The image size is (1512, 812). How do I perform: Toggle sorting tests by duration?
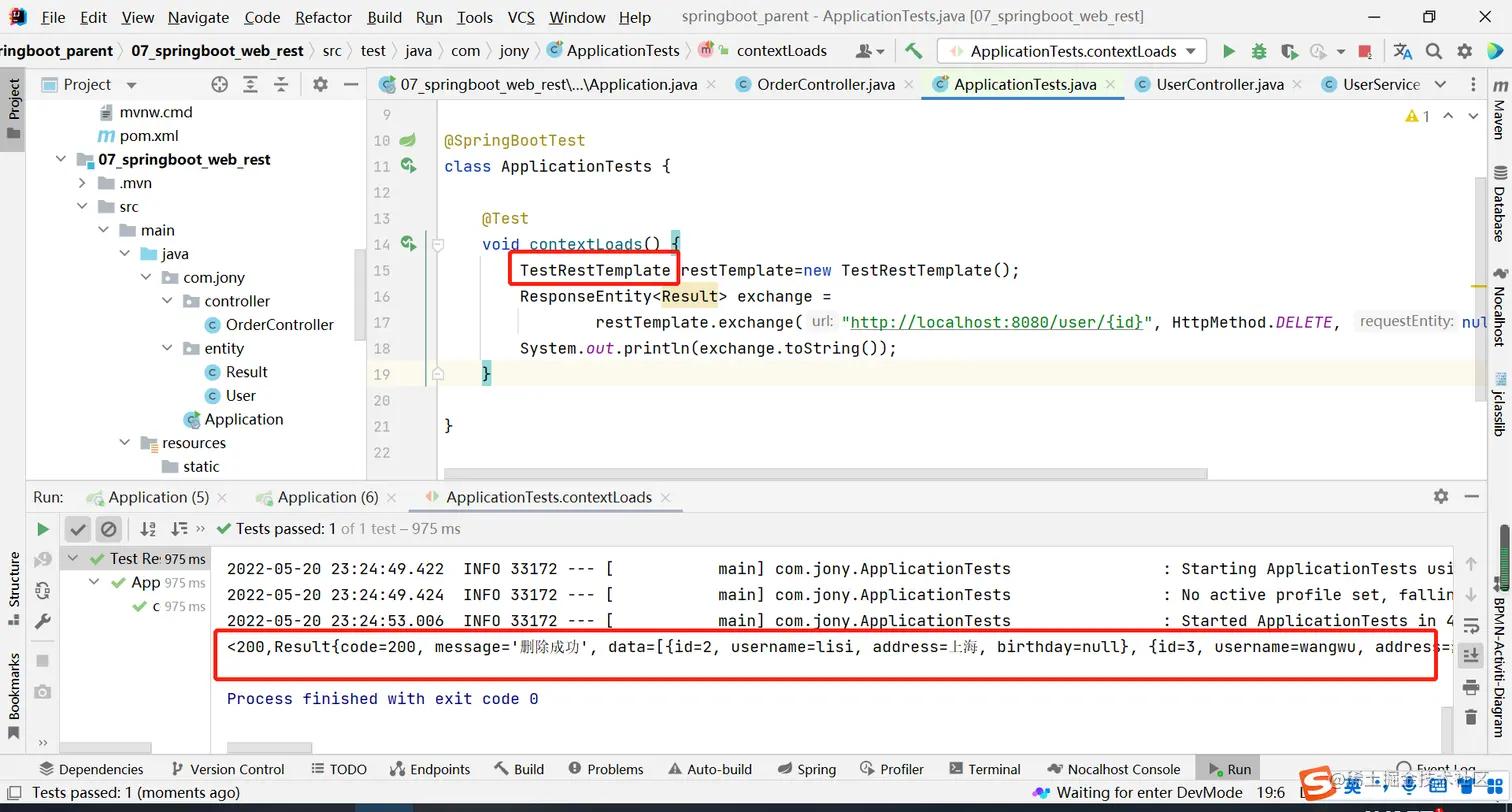[x=180, y=529]
